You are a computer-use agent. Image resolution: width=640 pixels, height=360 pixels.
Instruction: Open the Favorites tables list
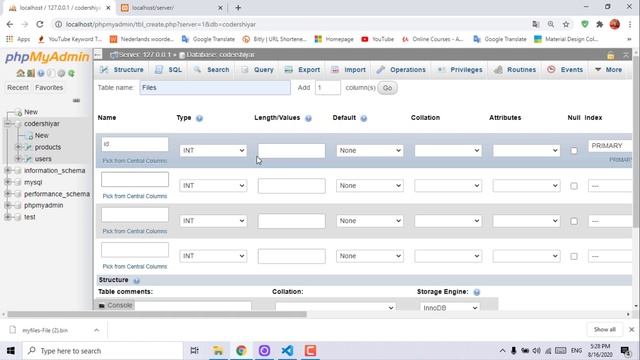[49, 88]
